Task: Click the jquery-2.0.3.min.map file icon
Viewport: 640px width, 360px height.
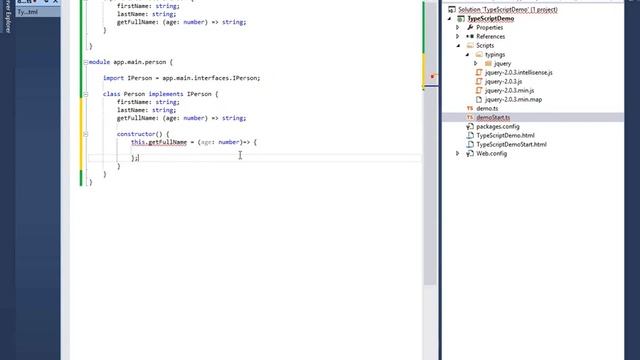Action: pos(479,99)
